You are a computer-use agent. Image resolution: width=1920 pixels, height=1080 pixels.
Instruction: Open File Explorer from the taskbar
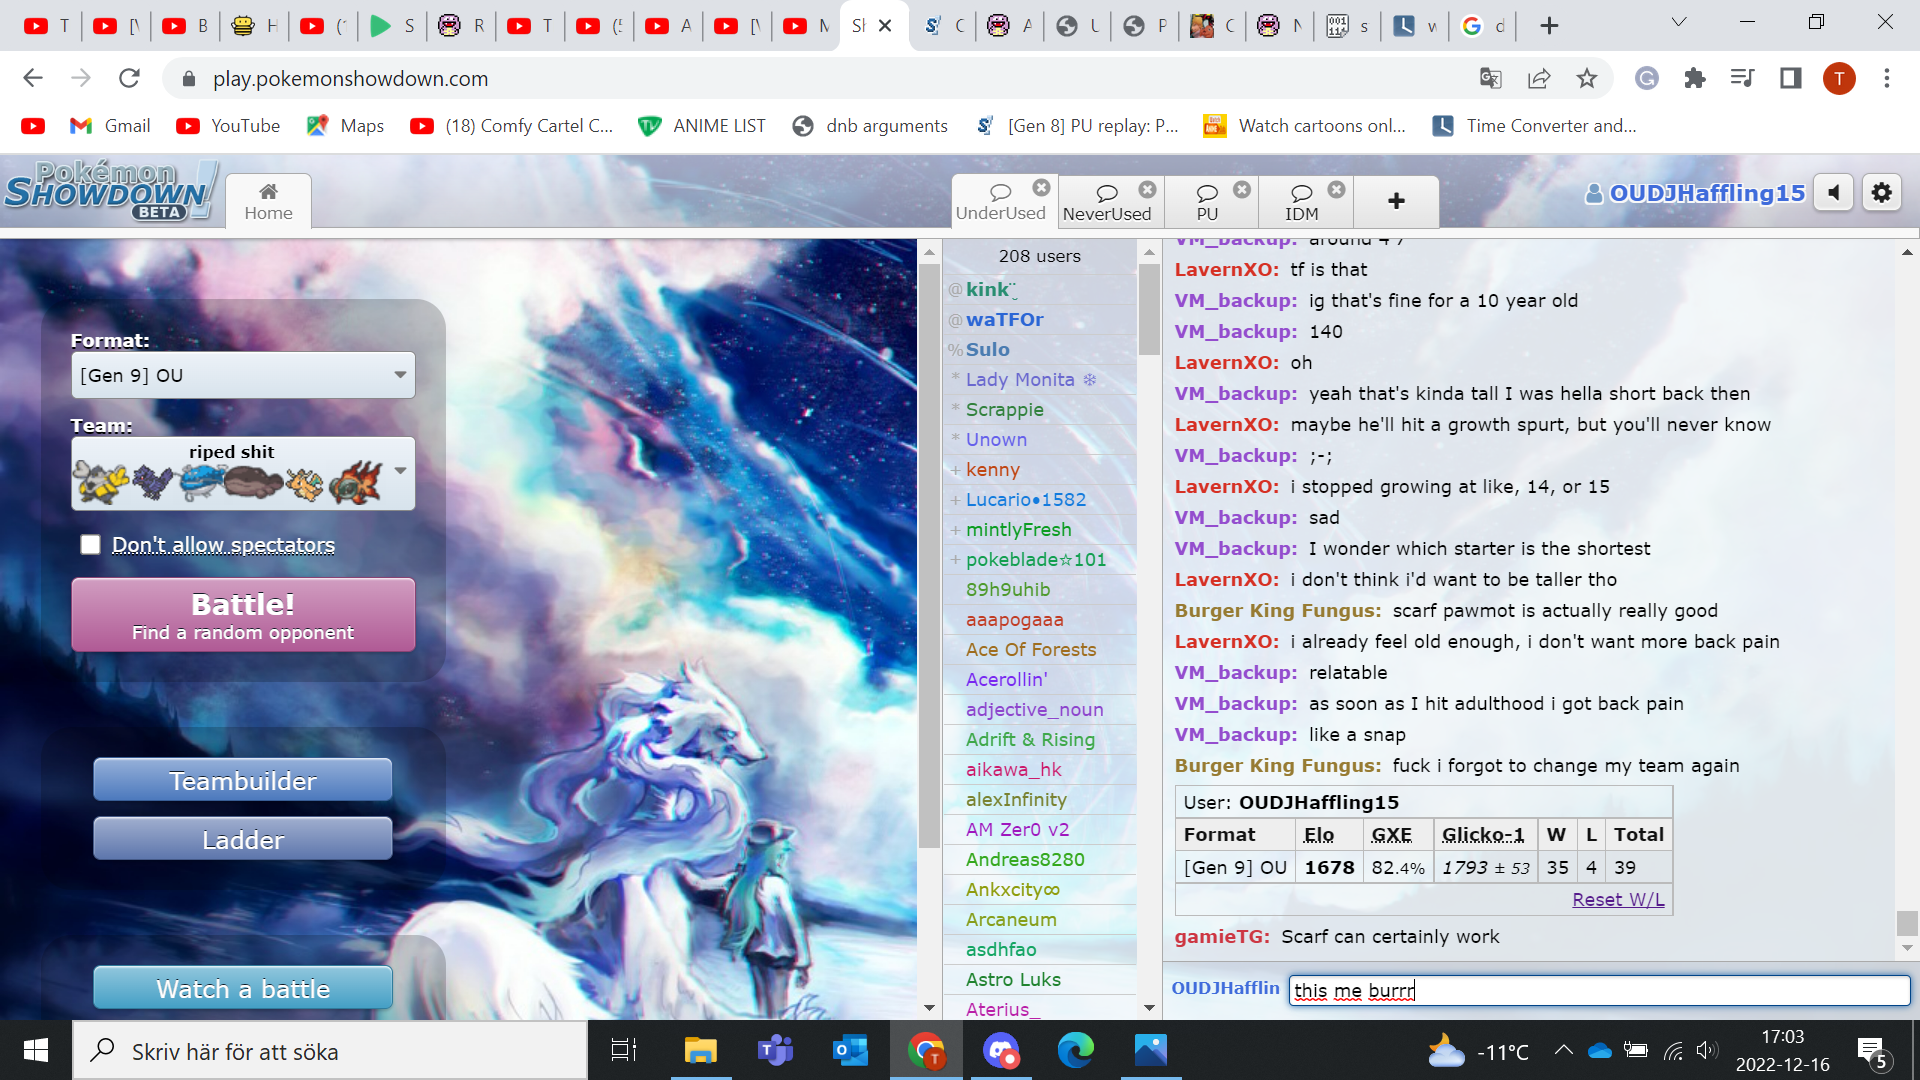pos(700,1050)
